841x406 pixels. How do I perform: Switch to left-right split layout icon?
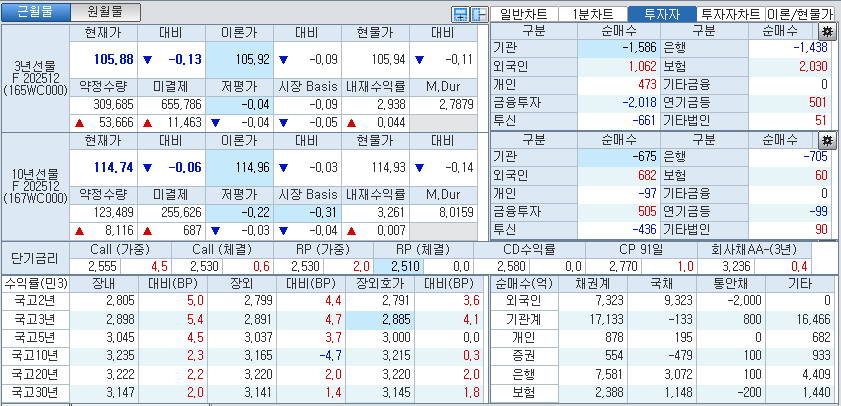478,14
